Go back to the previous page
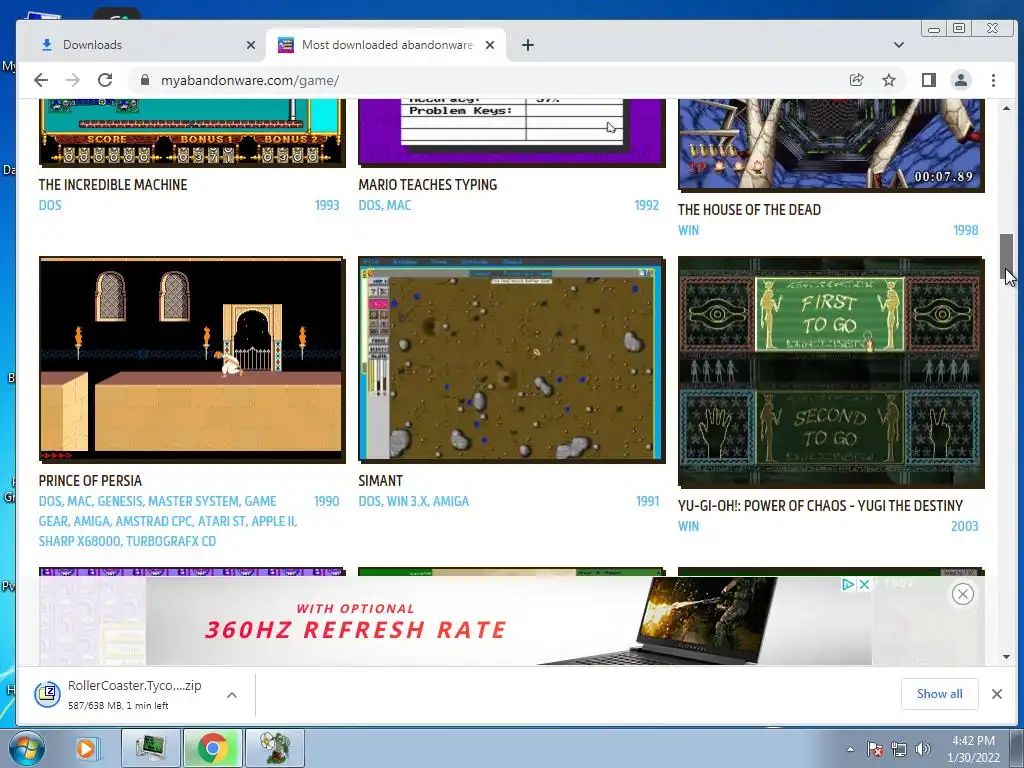The image size is (1024, 768). click(41, 80)
